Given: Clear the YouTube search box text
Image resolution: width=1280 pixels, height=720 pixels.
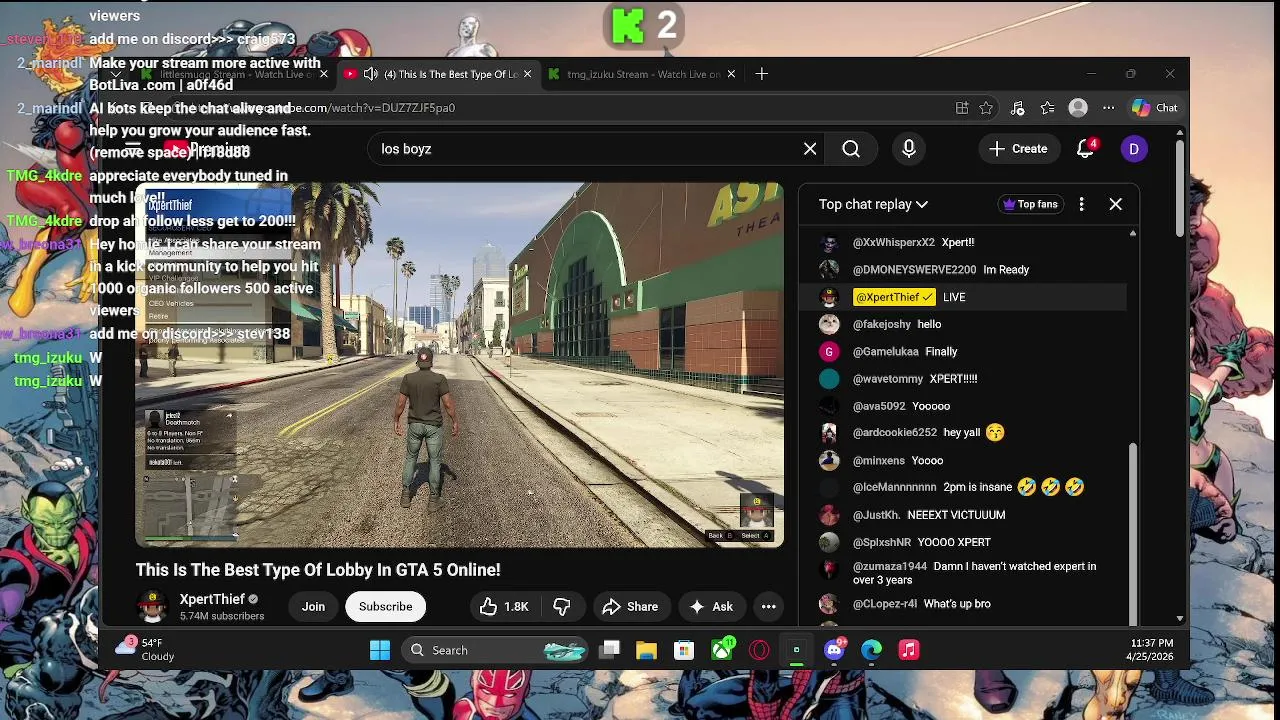Looking at the screenshot, I should pyautogui.click(x=810, y=149).
